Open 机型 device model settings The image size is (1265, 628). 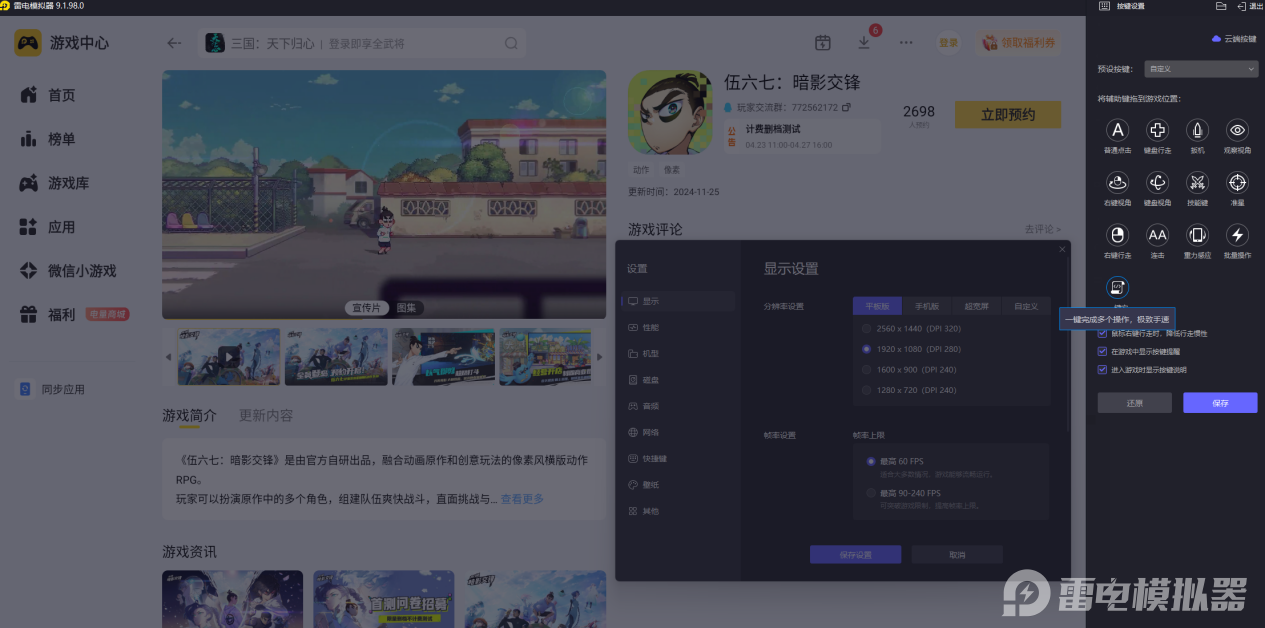point(678,353)
